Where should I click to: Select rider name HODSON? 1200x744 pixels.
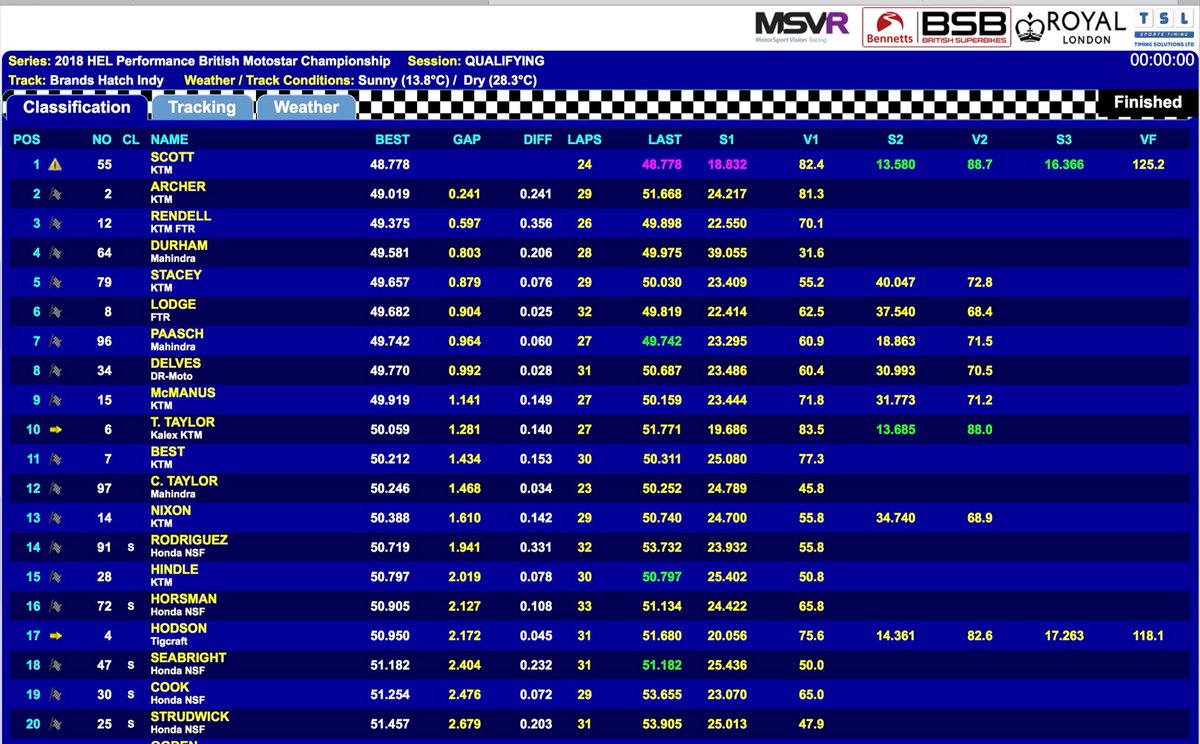click(x=179, y=629)
